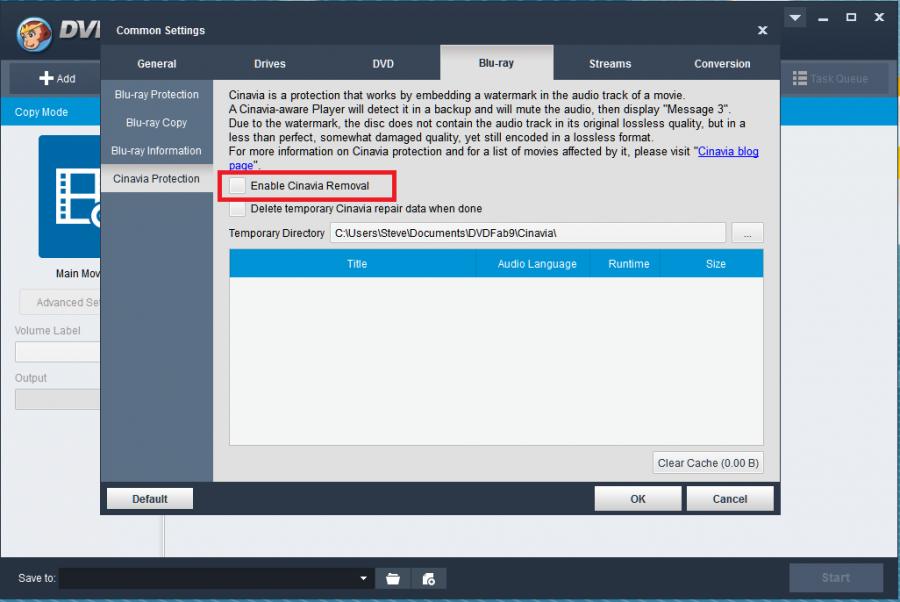The height and width of the screenshot is (602, 900).
Task: Click the Default button
Action: (150, 499)
